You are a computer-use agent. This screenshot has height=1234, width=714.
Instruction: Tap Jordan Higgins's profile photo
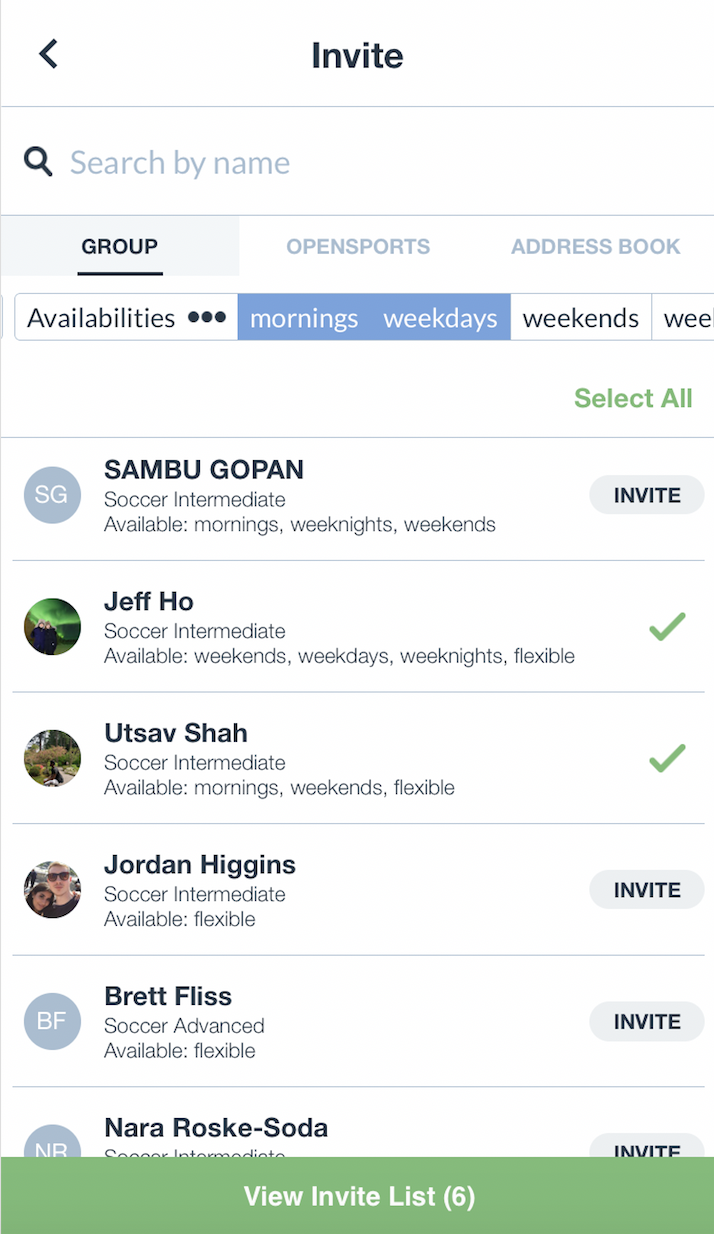point(52,890)
